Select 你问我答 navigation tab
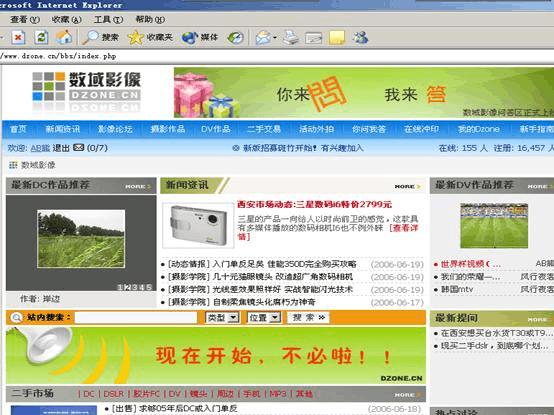 pos(369,129)
